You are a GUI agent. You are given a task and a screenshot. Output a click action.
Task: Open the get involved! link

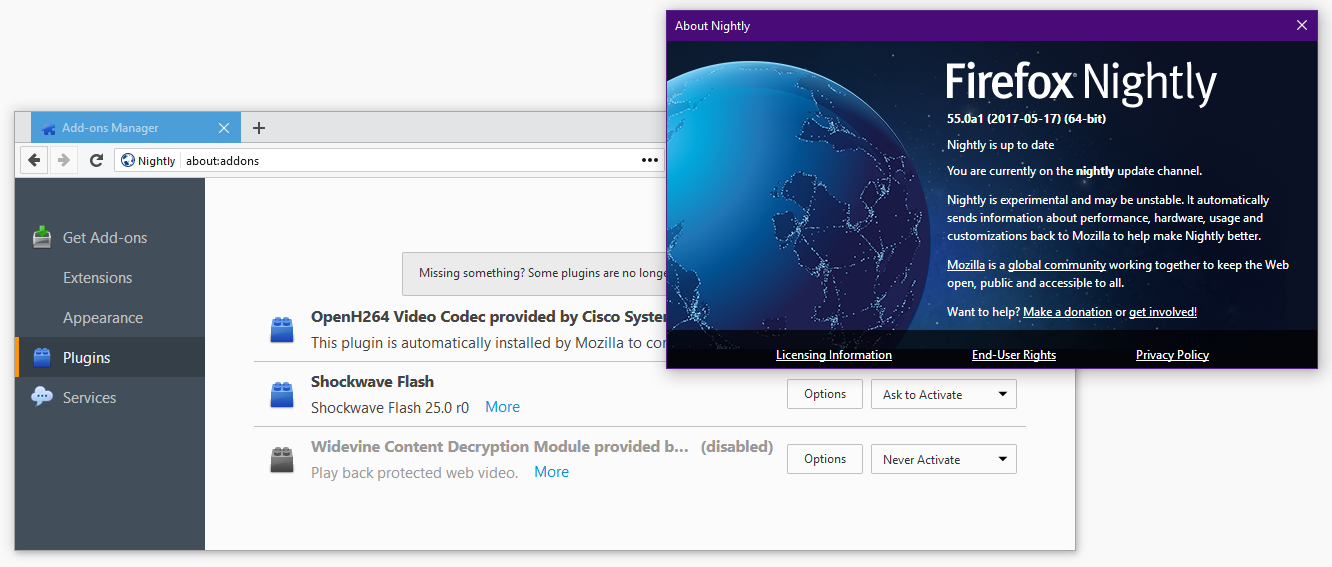click(x=1163, y=312)
